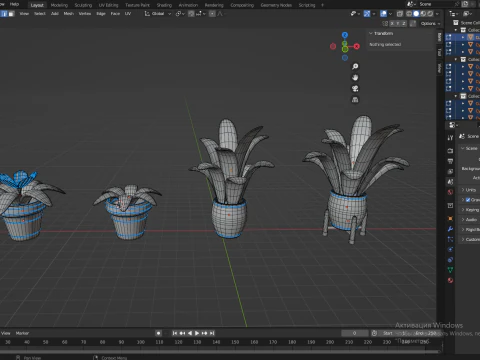Toggle show overlays button
Viewport: 480px width, 360px height.
[383, 14]
